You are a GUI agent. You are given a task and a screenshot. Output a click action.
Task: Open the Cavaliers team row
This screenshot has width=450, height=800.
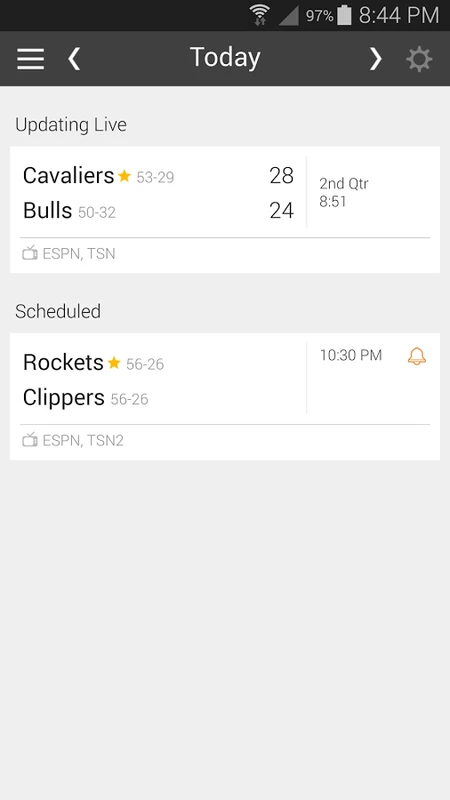click(158, 176)
